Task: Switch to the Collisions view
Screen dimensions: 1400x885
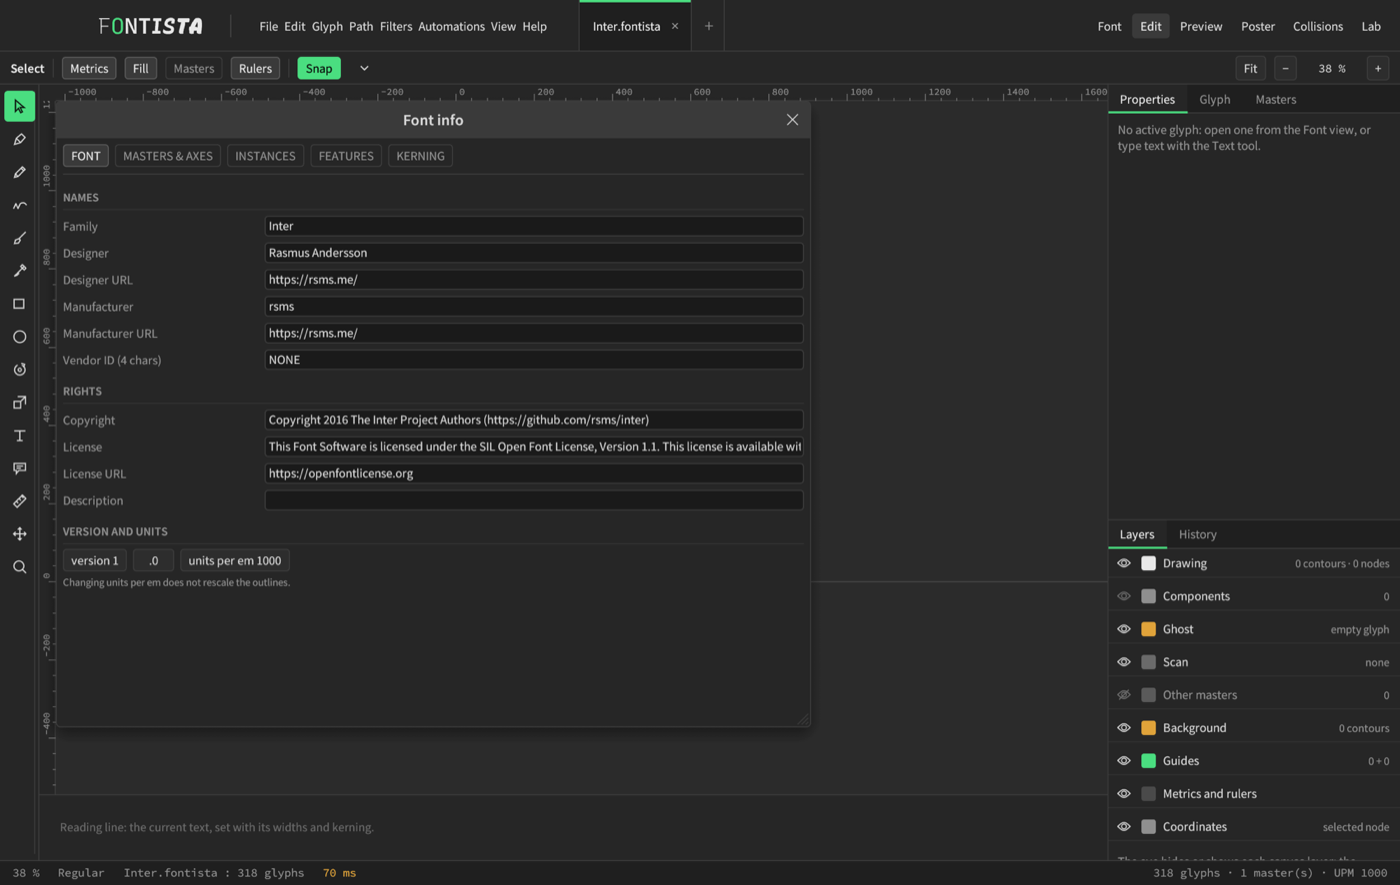Action: pos(1317,26)
